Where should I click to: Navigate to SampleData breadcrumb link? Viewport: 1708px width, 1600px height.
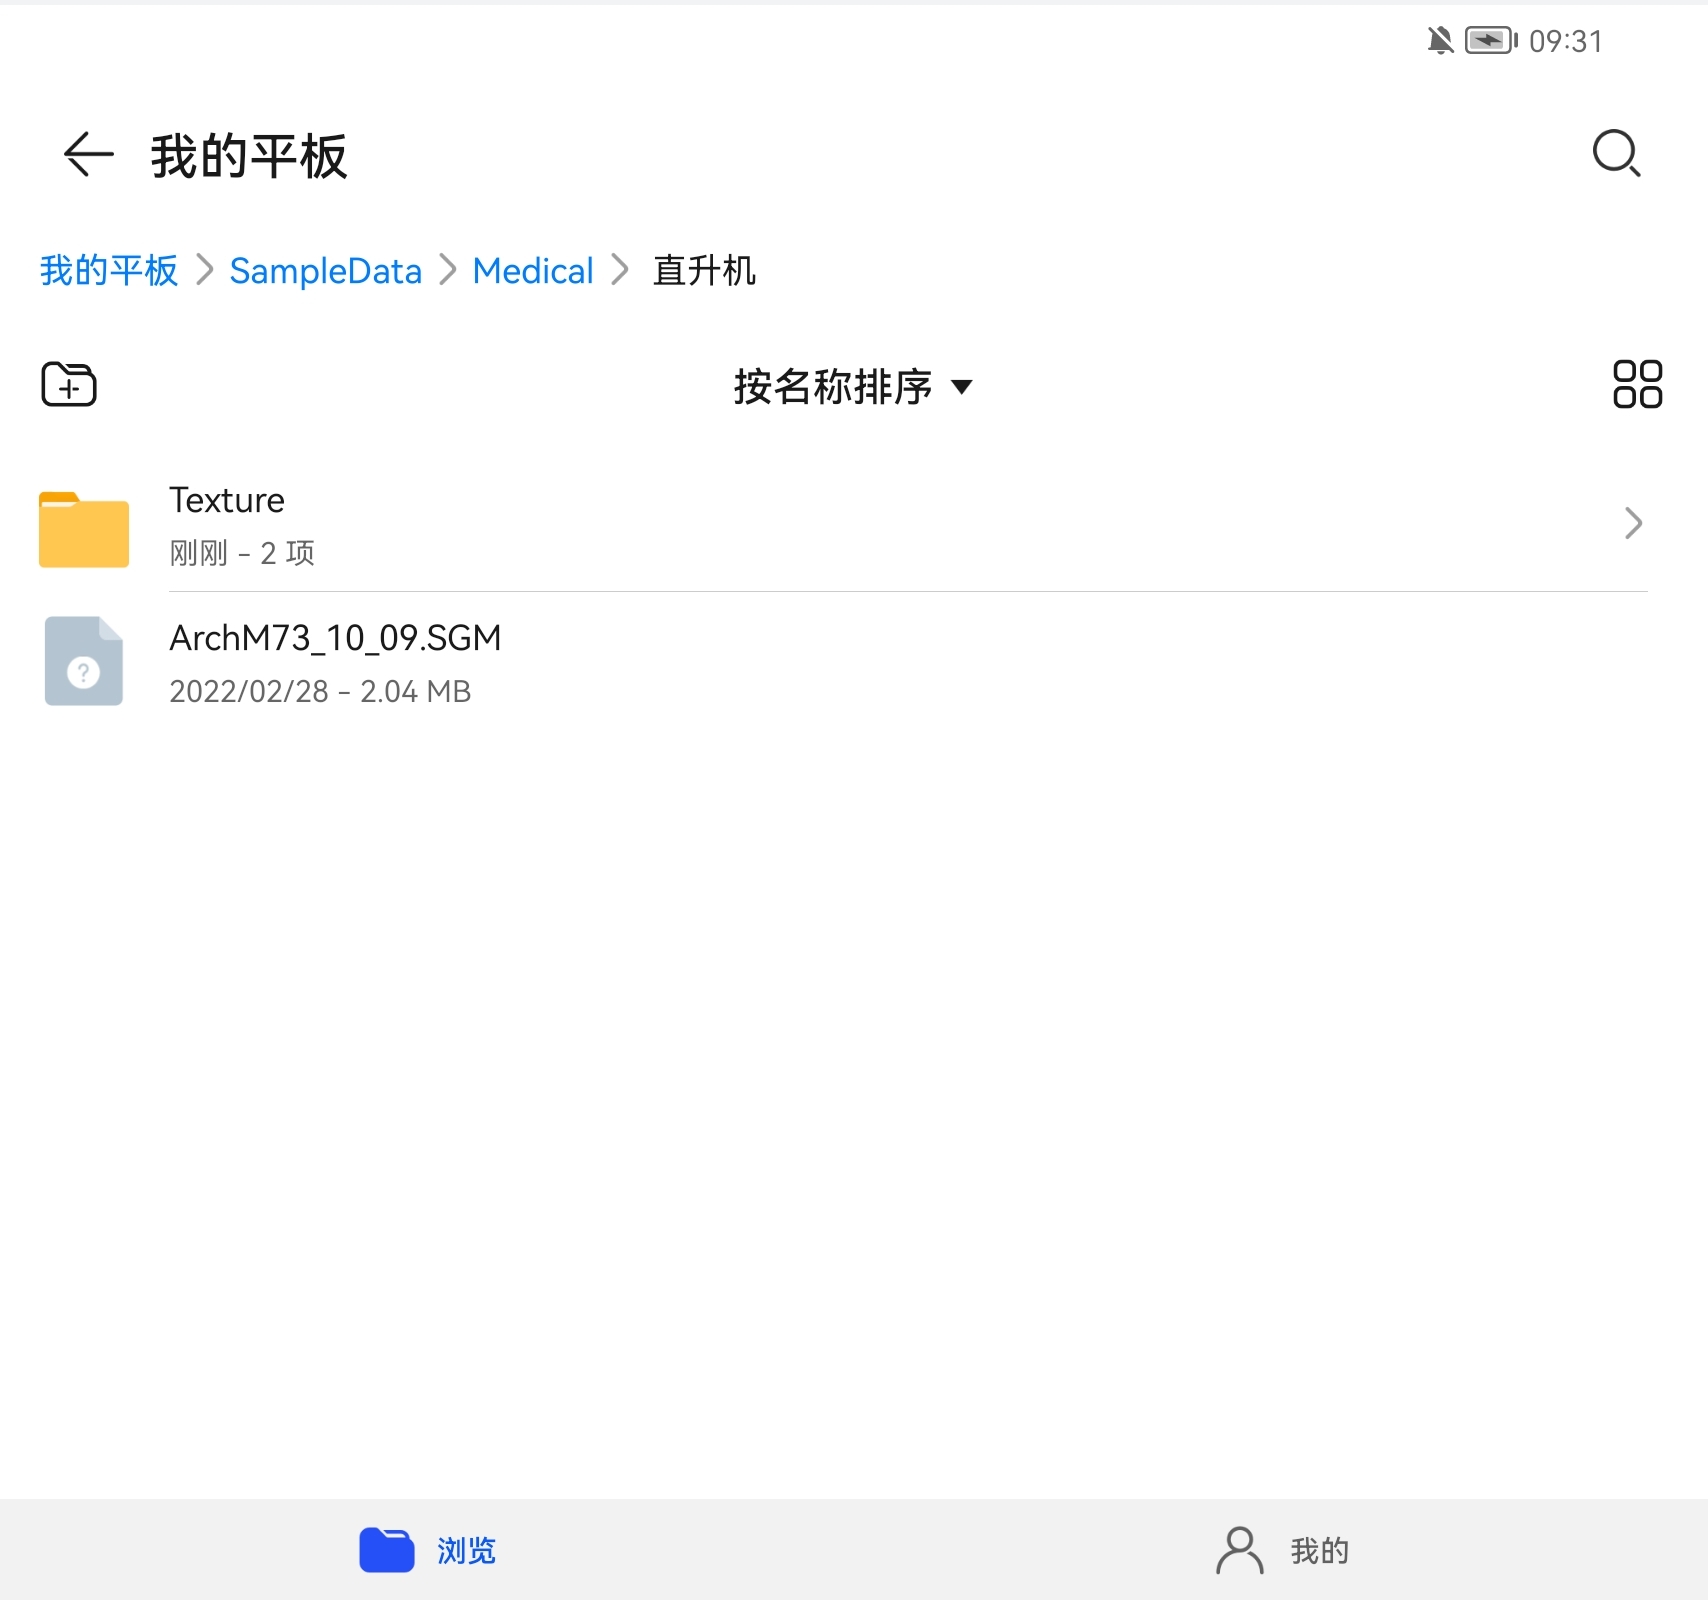pos(325,271)
